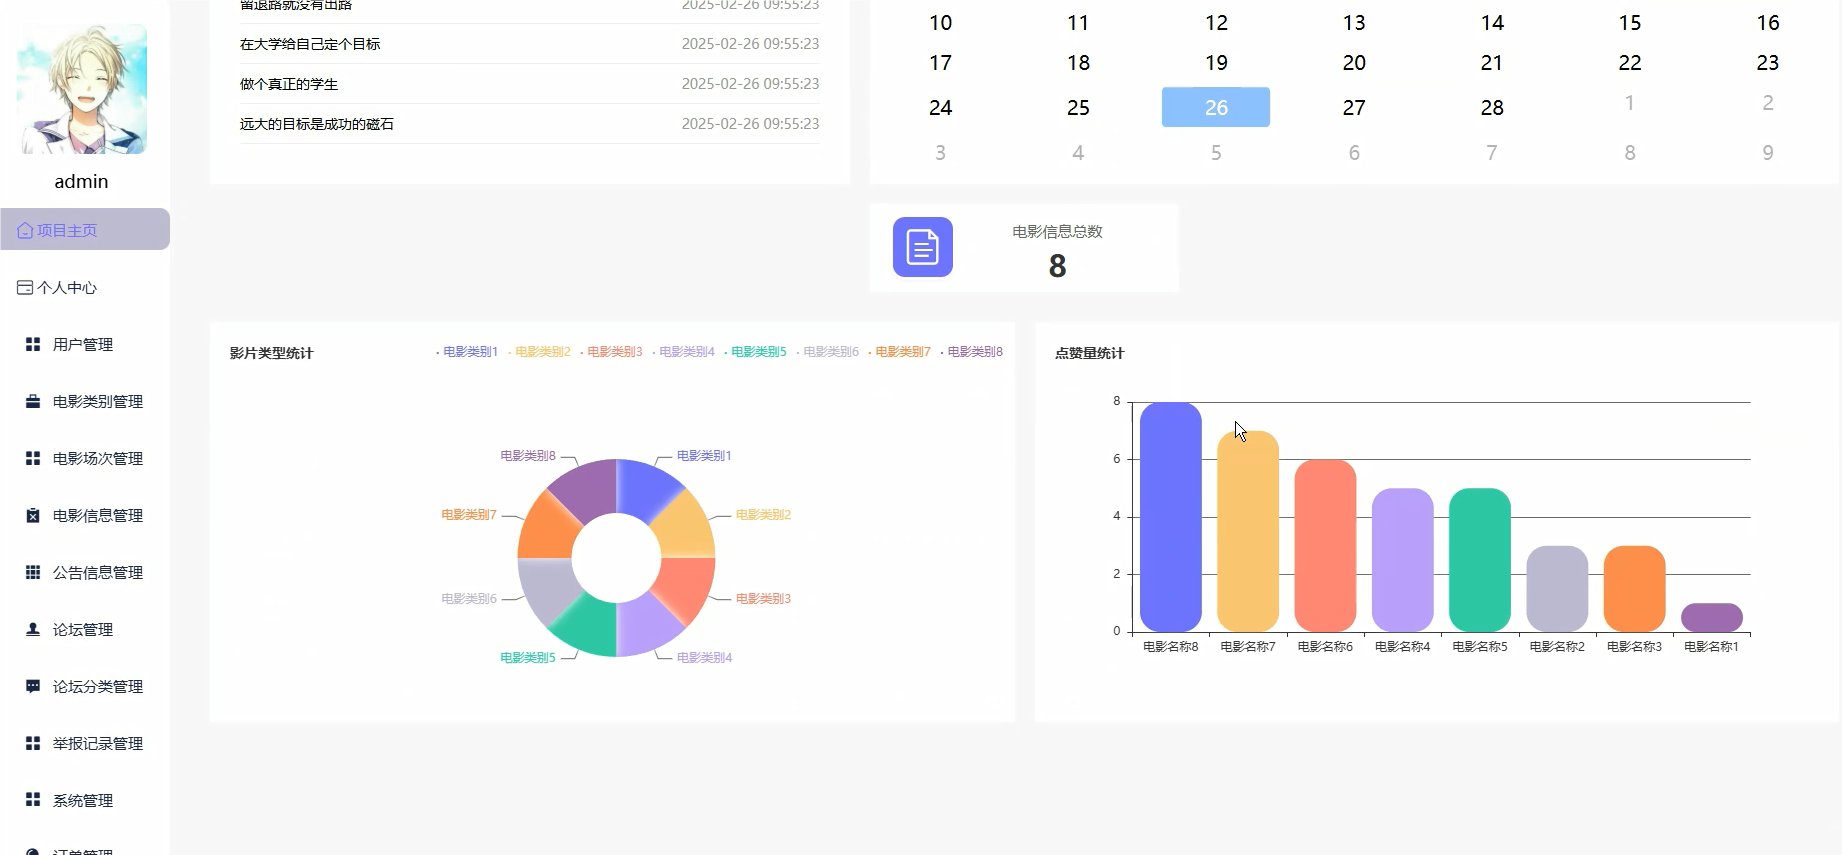Click the green 电影类别5 donut slice
The image size is (1842, 855).
[590, 624]
